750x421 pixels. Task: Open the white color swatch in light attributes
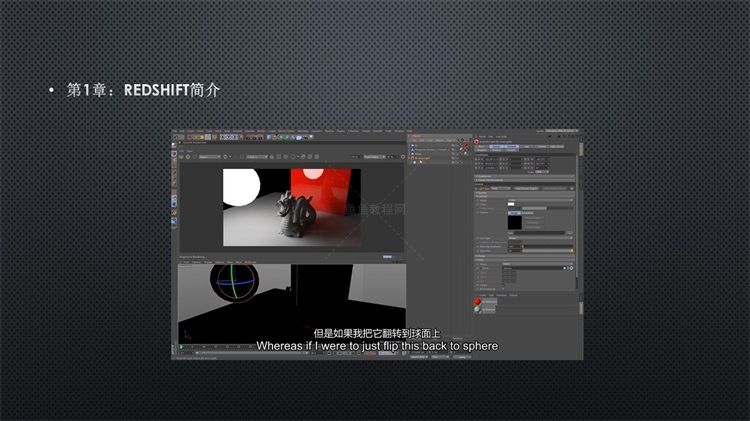pos(511,204)
